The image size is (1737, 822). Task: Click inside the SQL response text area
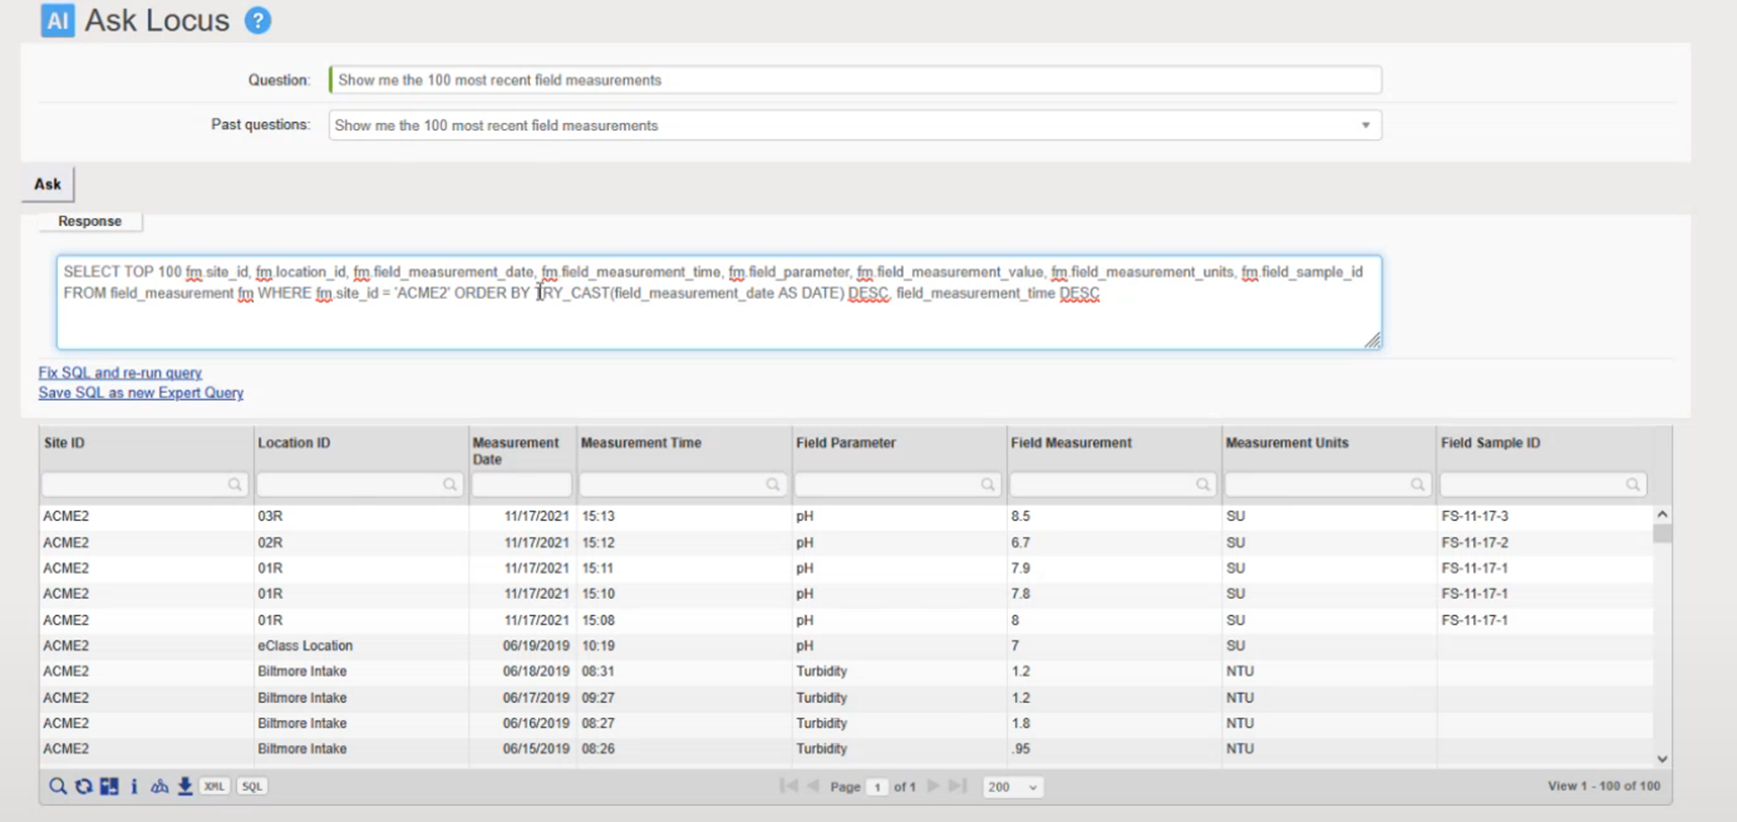click(719, 302)
